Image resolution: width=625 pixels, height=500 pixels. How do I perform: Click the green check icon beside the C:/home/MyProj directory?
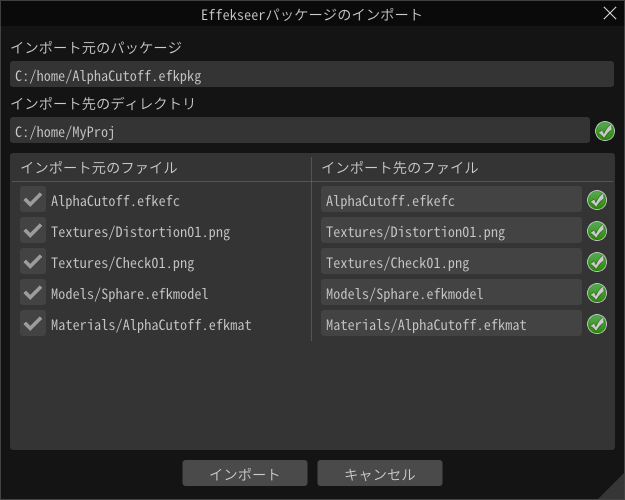[x=605, y=131]
